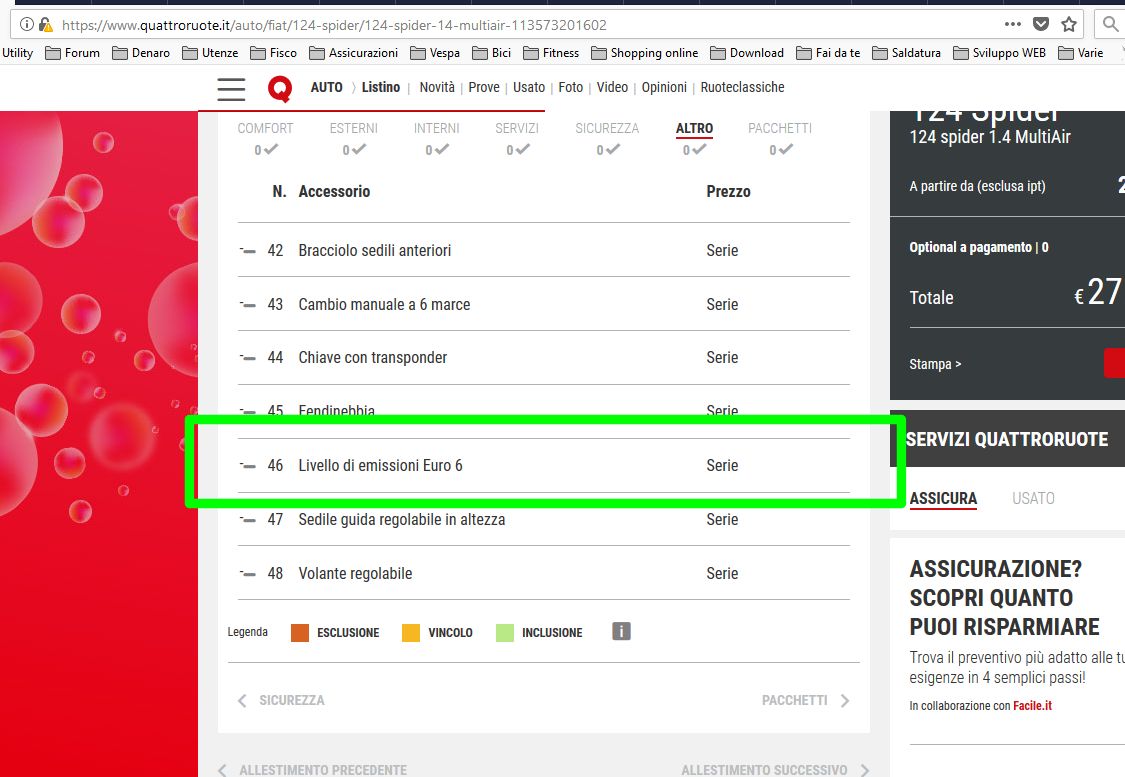Image resolution: width=1125 pixels, height=777 pixels.
Task: Click the dash icon beside row 43
Action: (x=248, y=304)
